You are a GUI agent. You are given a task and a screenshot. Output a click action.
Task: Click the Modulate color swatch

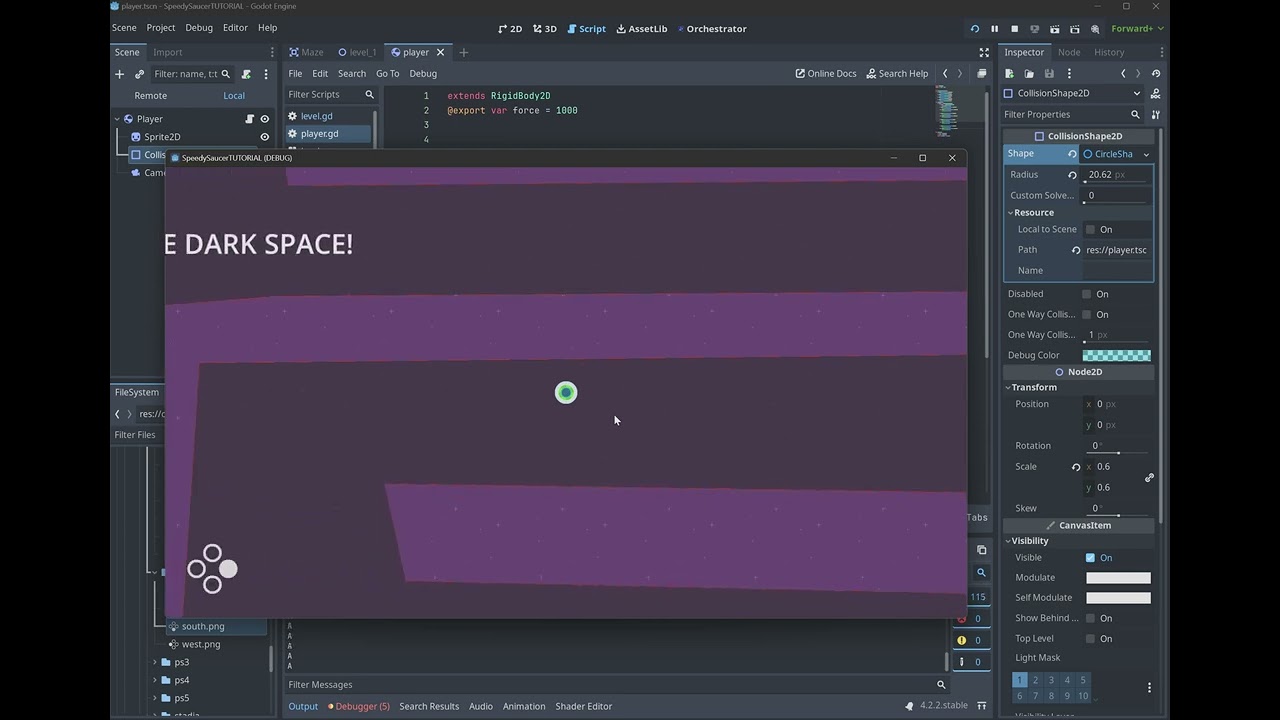(x=1118, y=577)
